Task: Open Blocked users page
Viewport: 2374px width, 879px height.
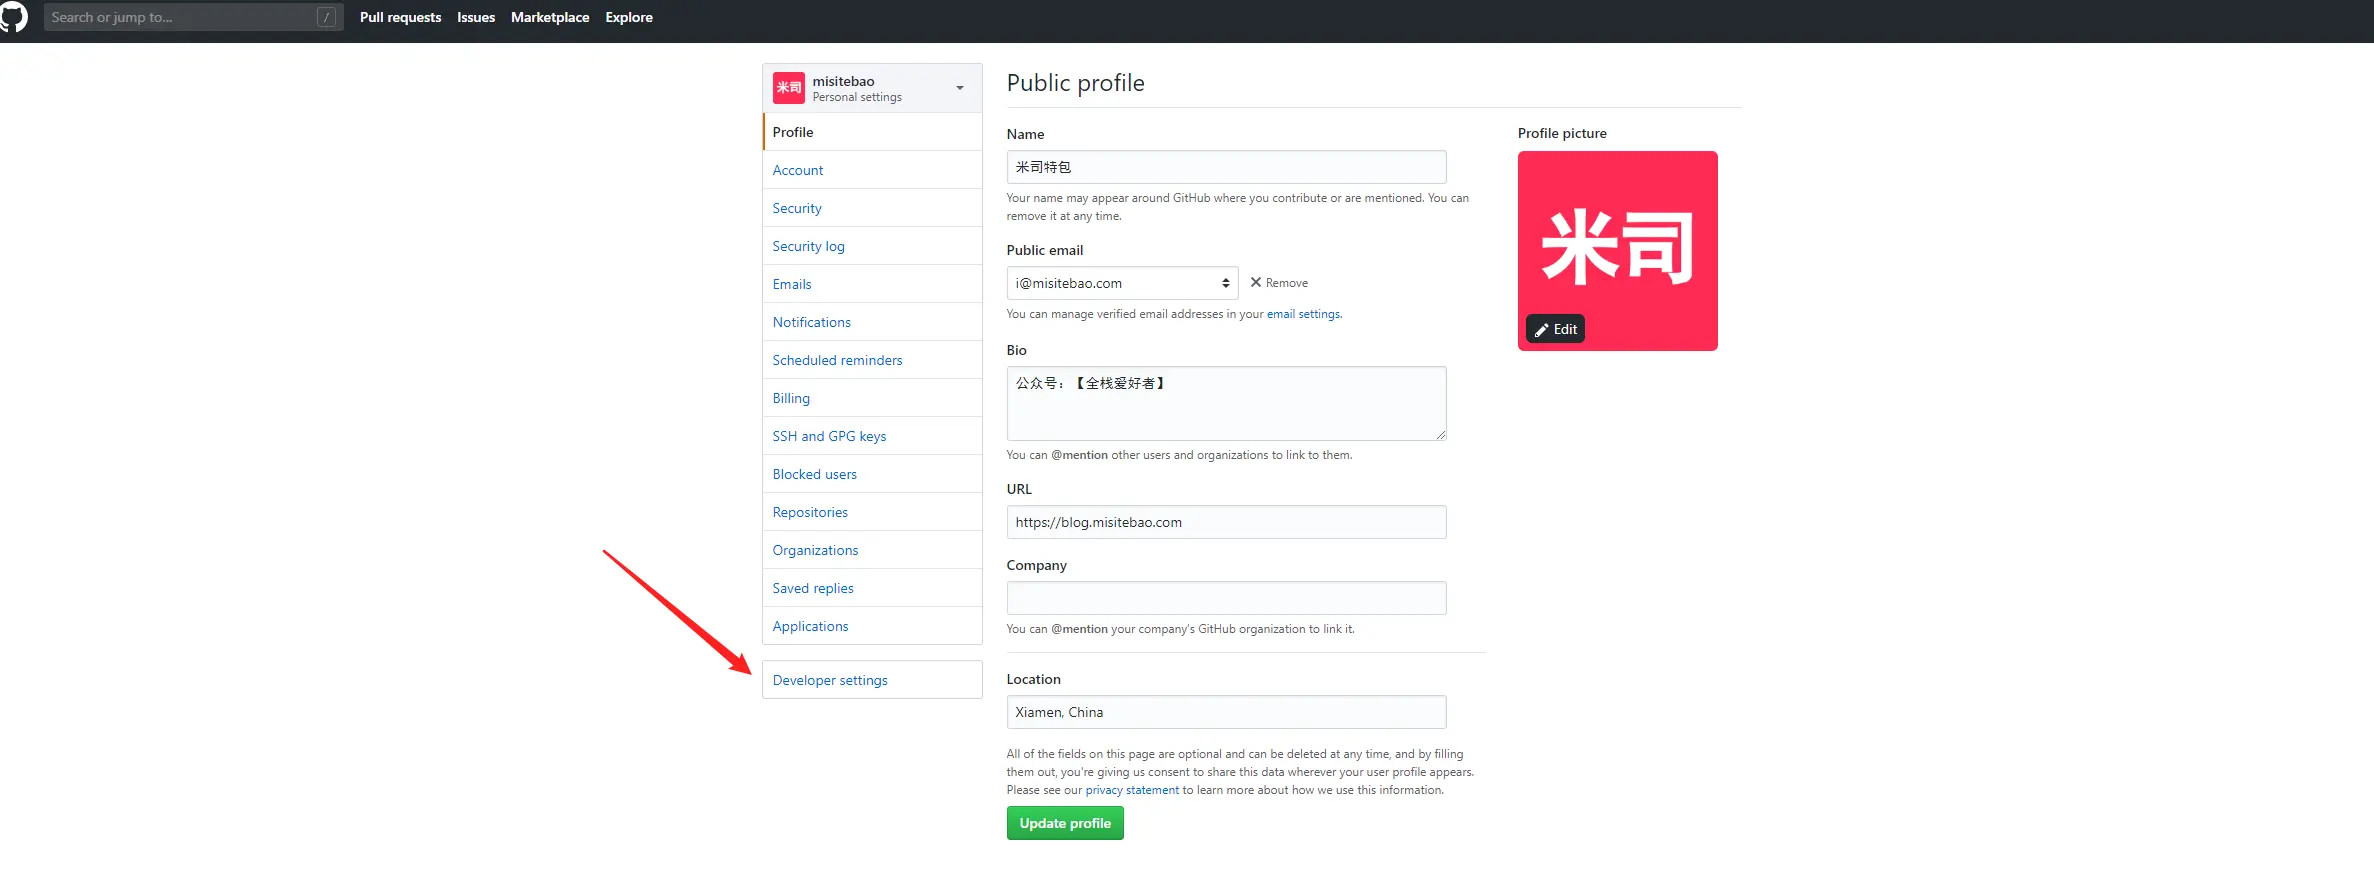Action: click(x=872, y=474)
